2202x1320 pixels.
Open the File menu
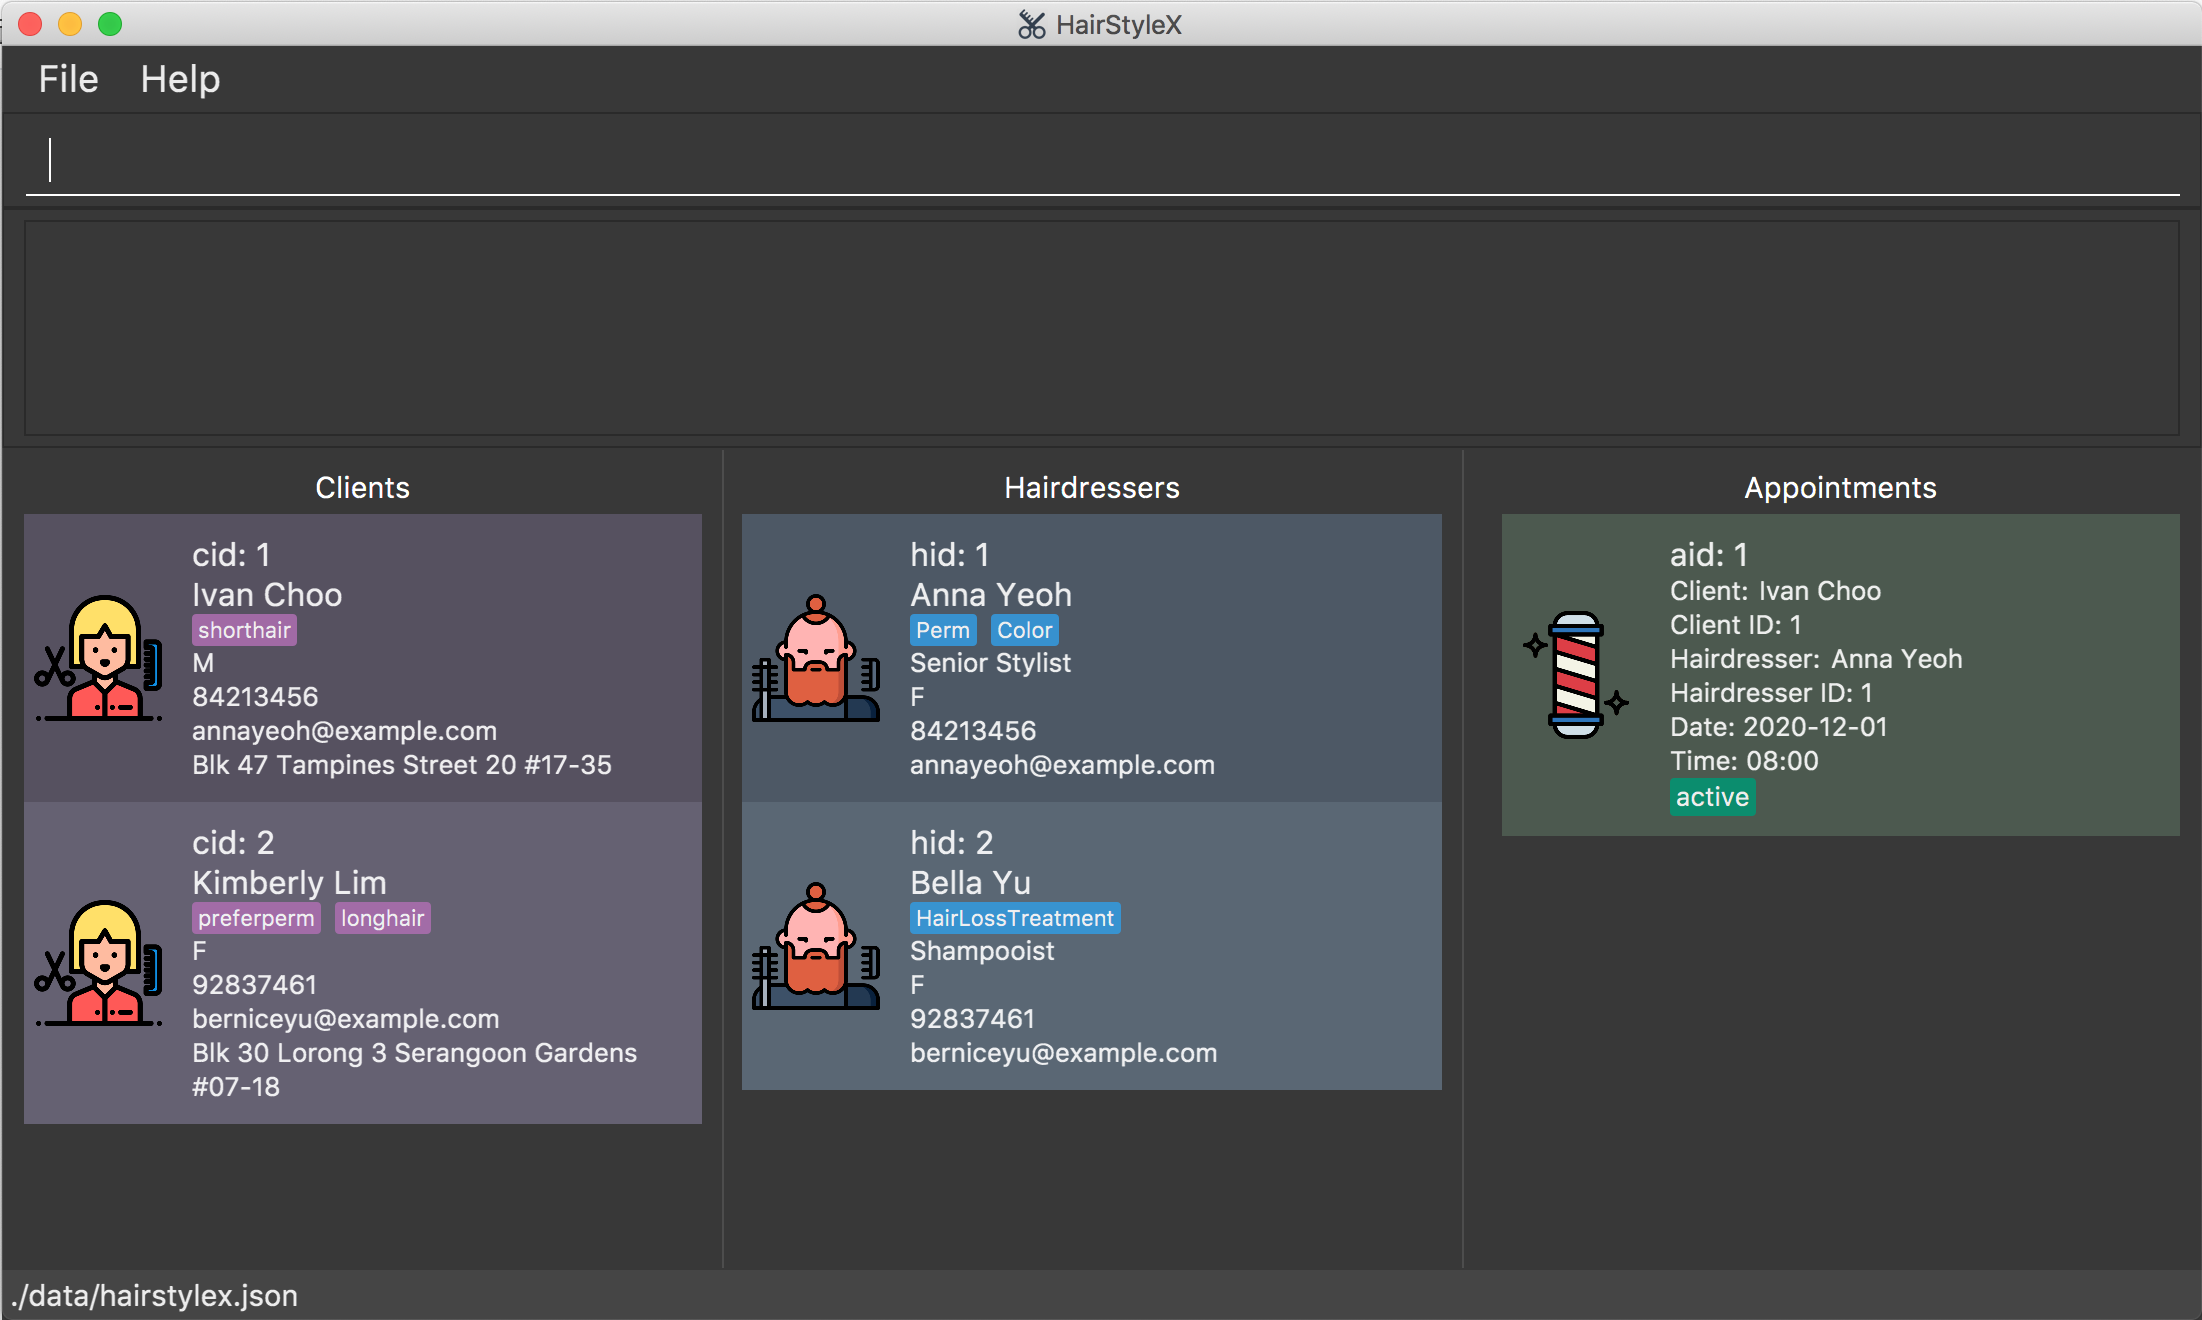click(68, 79)
